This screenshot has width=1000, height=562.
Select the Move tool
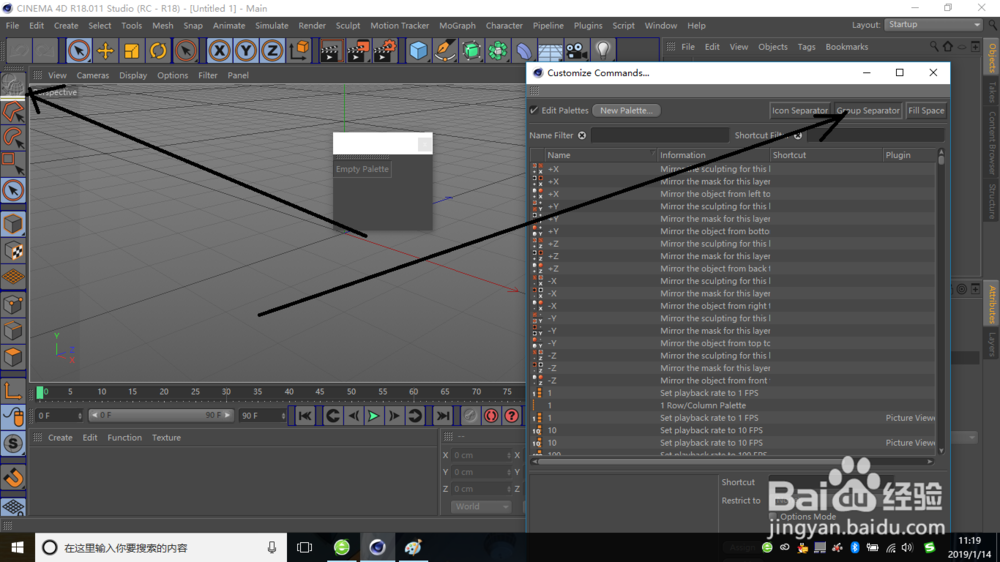(x=105, y=50)
